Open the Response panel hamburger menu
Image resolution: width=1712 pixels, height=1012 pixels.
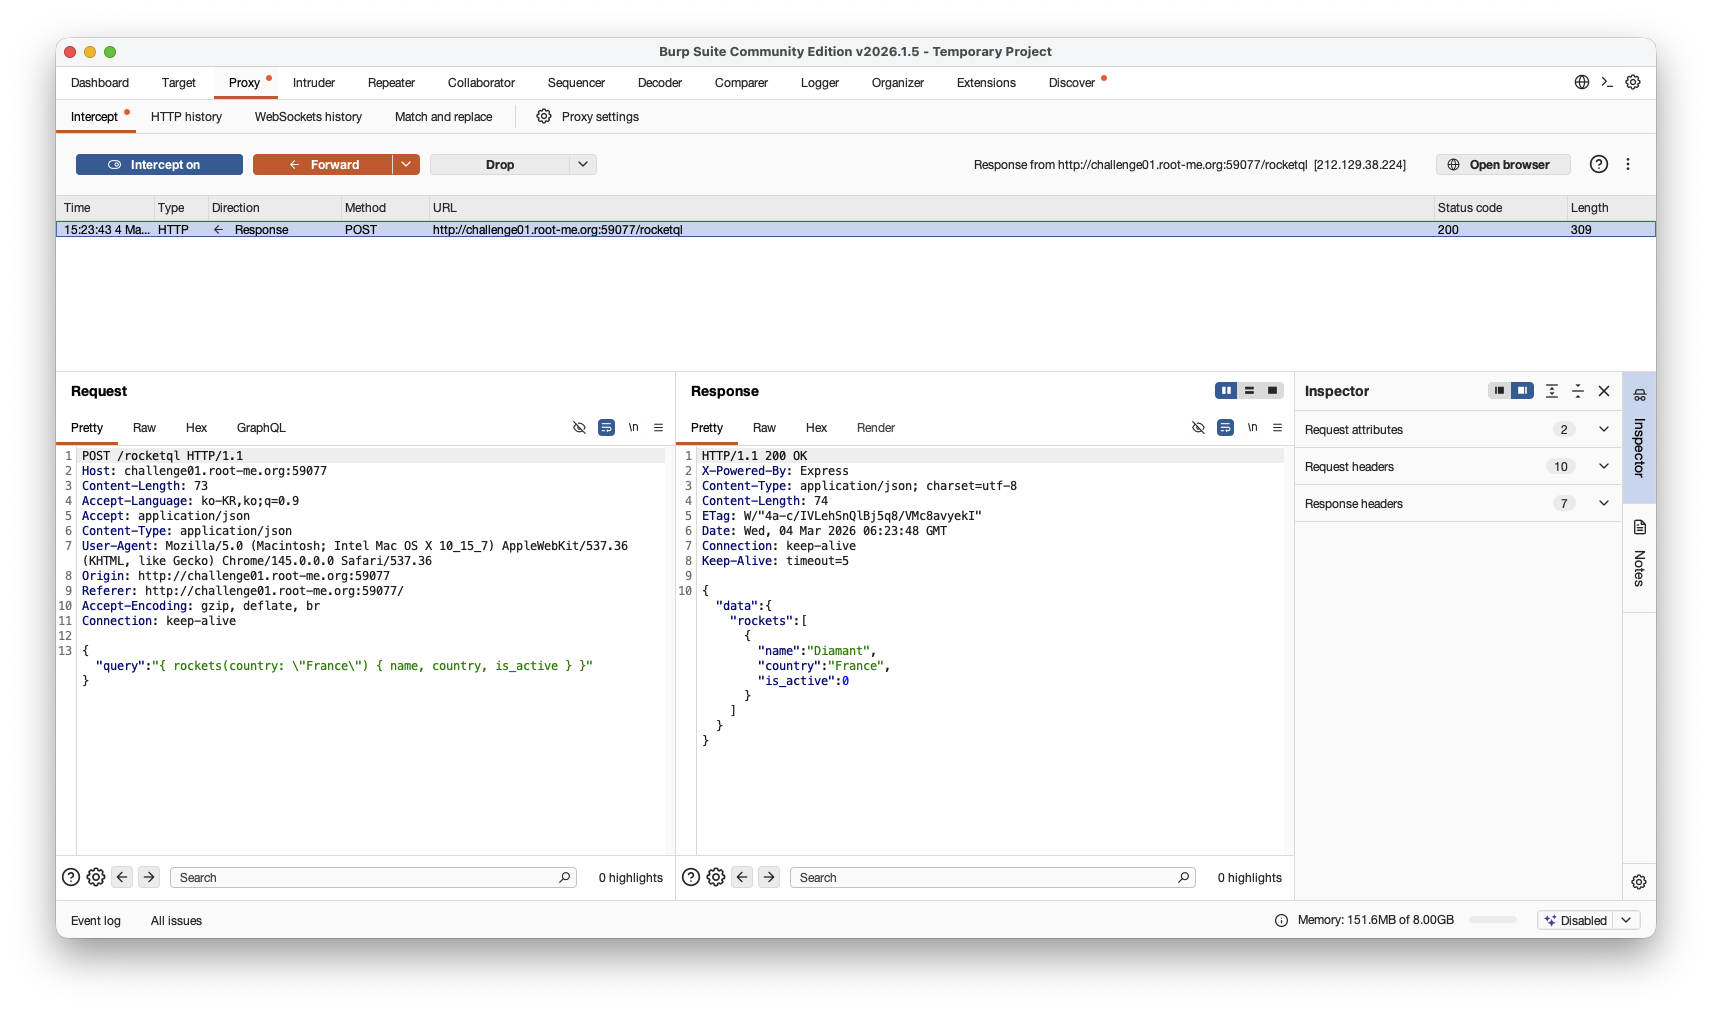pos(1277,427)
